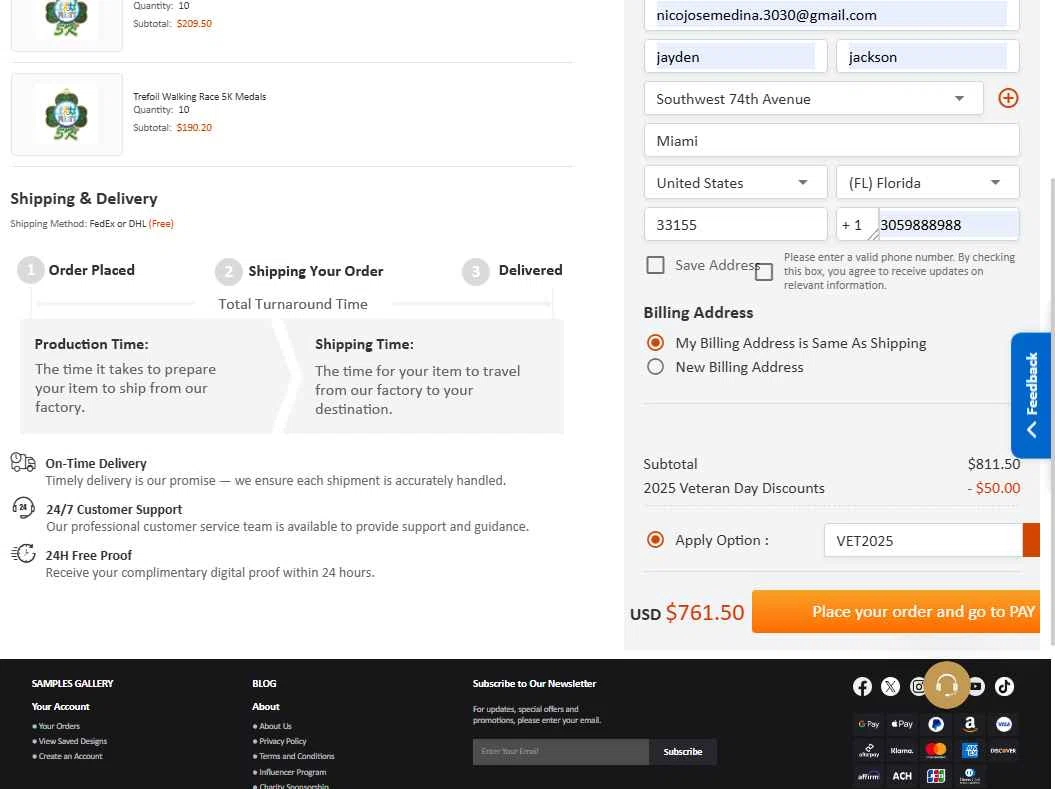Open the About Us footer link
The width and height of the screenshot is (1055, 789).
[275, 726]
